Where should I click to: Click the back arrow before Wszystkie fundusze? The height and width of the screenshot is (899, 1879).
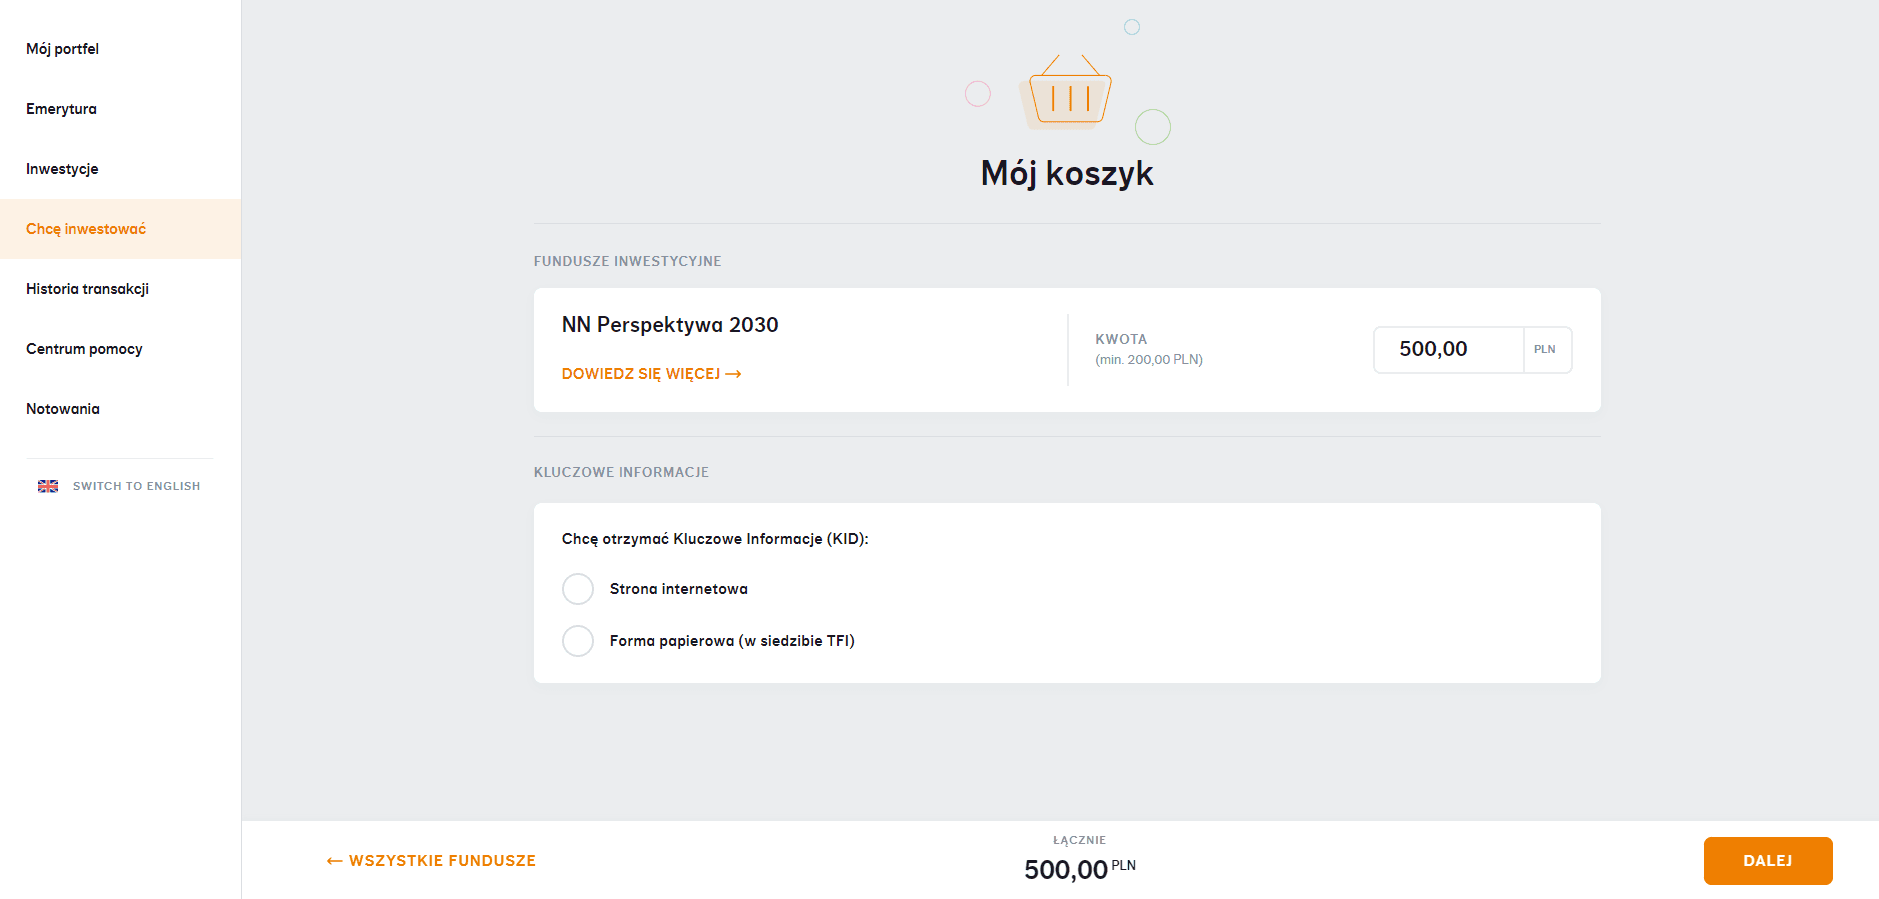click(x=334, y=861)
